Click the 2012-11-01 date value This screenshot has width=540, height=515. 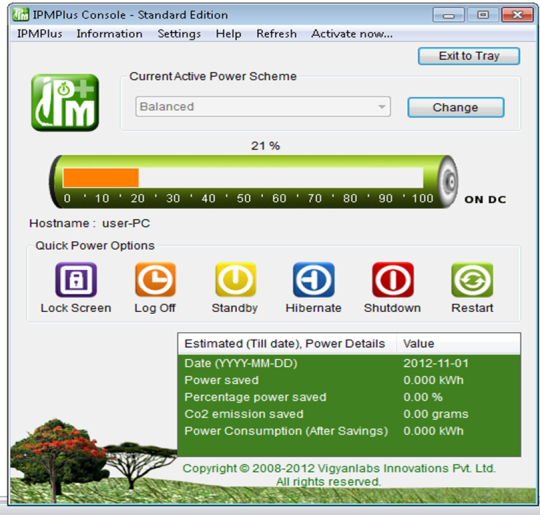pos(436,363)
